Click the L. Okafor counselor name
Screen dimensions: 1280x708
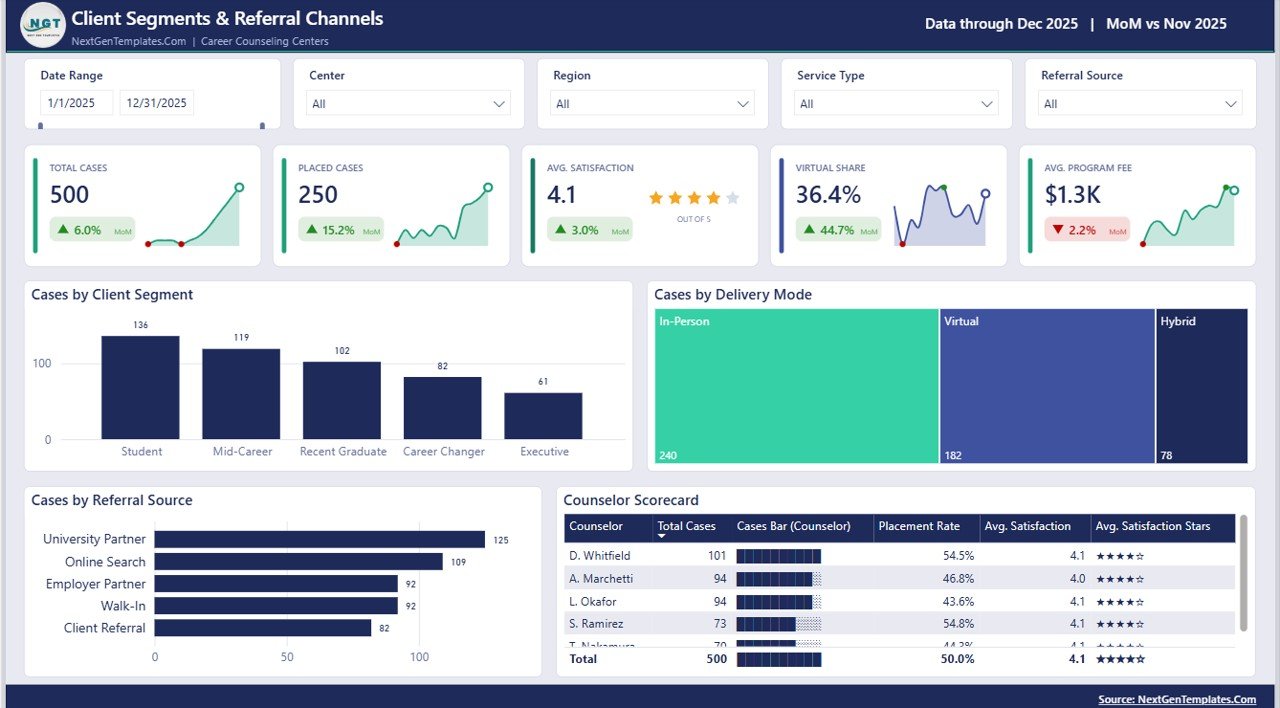(593, 601)
